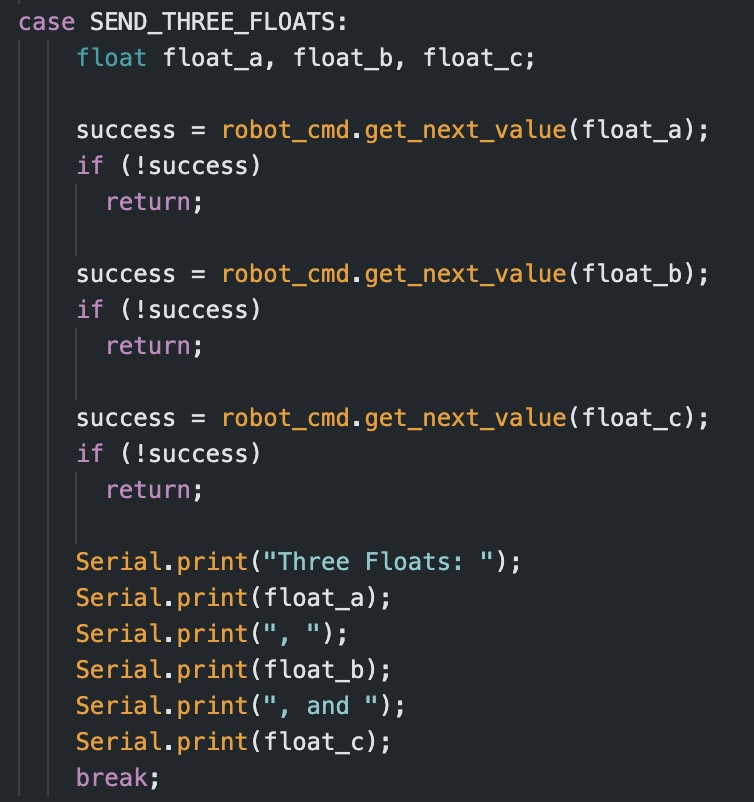Screen dimensions: 754x802
Task: Click the float type keyword
Action: (112, 57)
